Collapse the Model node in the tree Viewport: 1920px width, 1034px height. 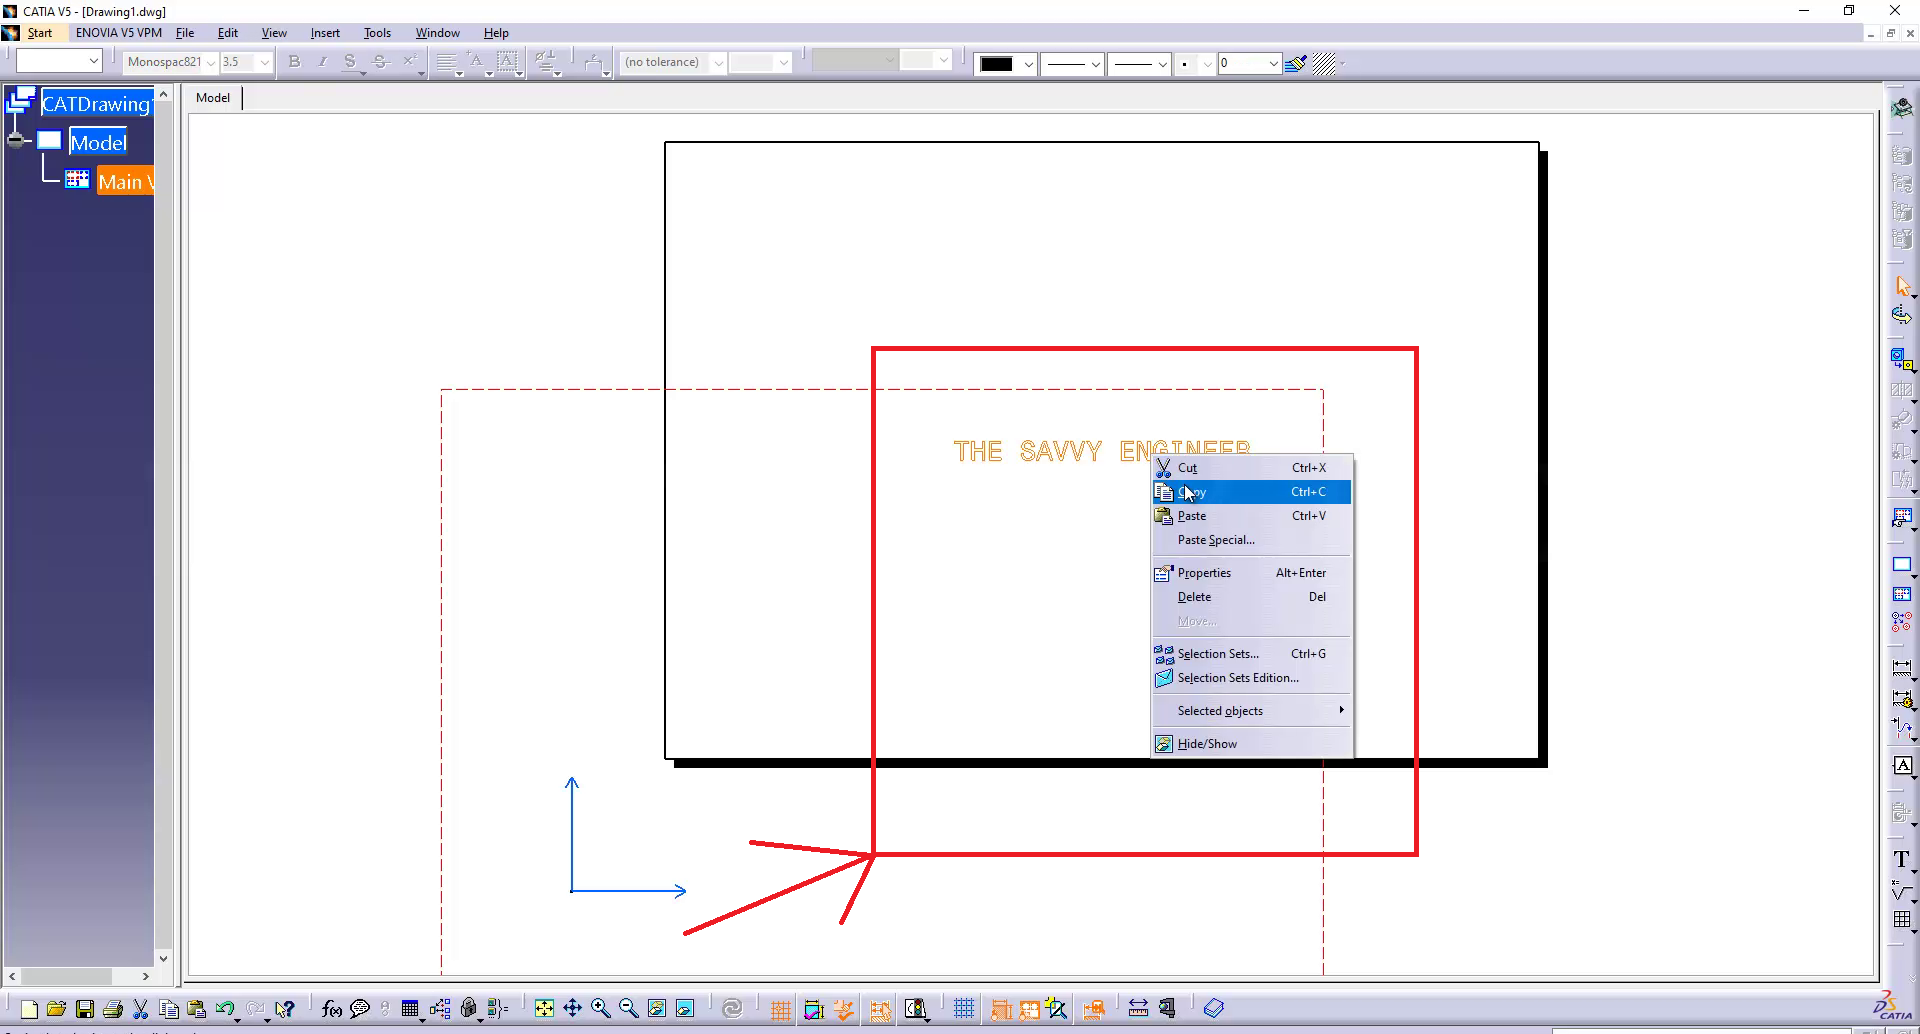coord(16,141)
